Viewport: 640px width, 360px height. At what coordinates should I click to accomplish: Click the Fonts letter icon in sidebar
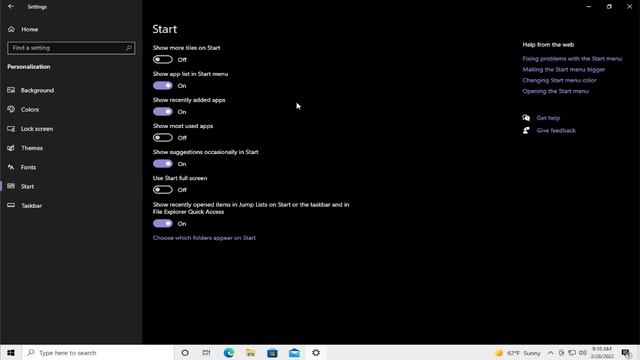(11, 167)
